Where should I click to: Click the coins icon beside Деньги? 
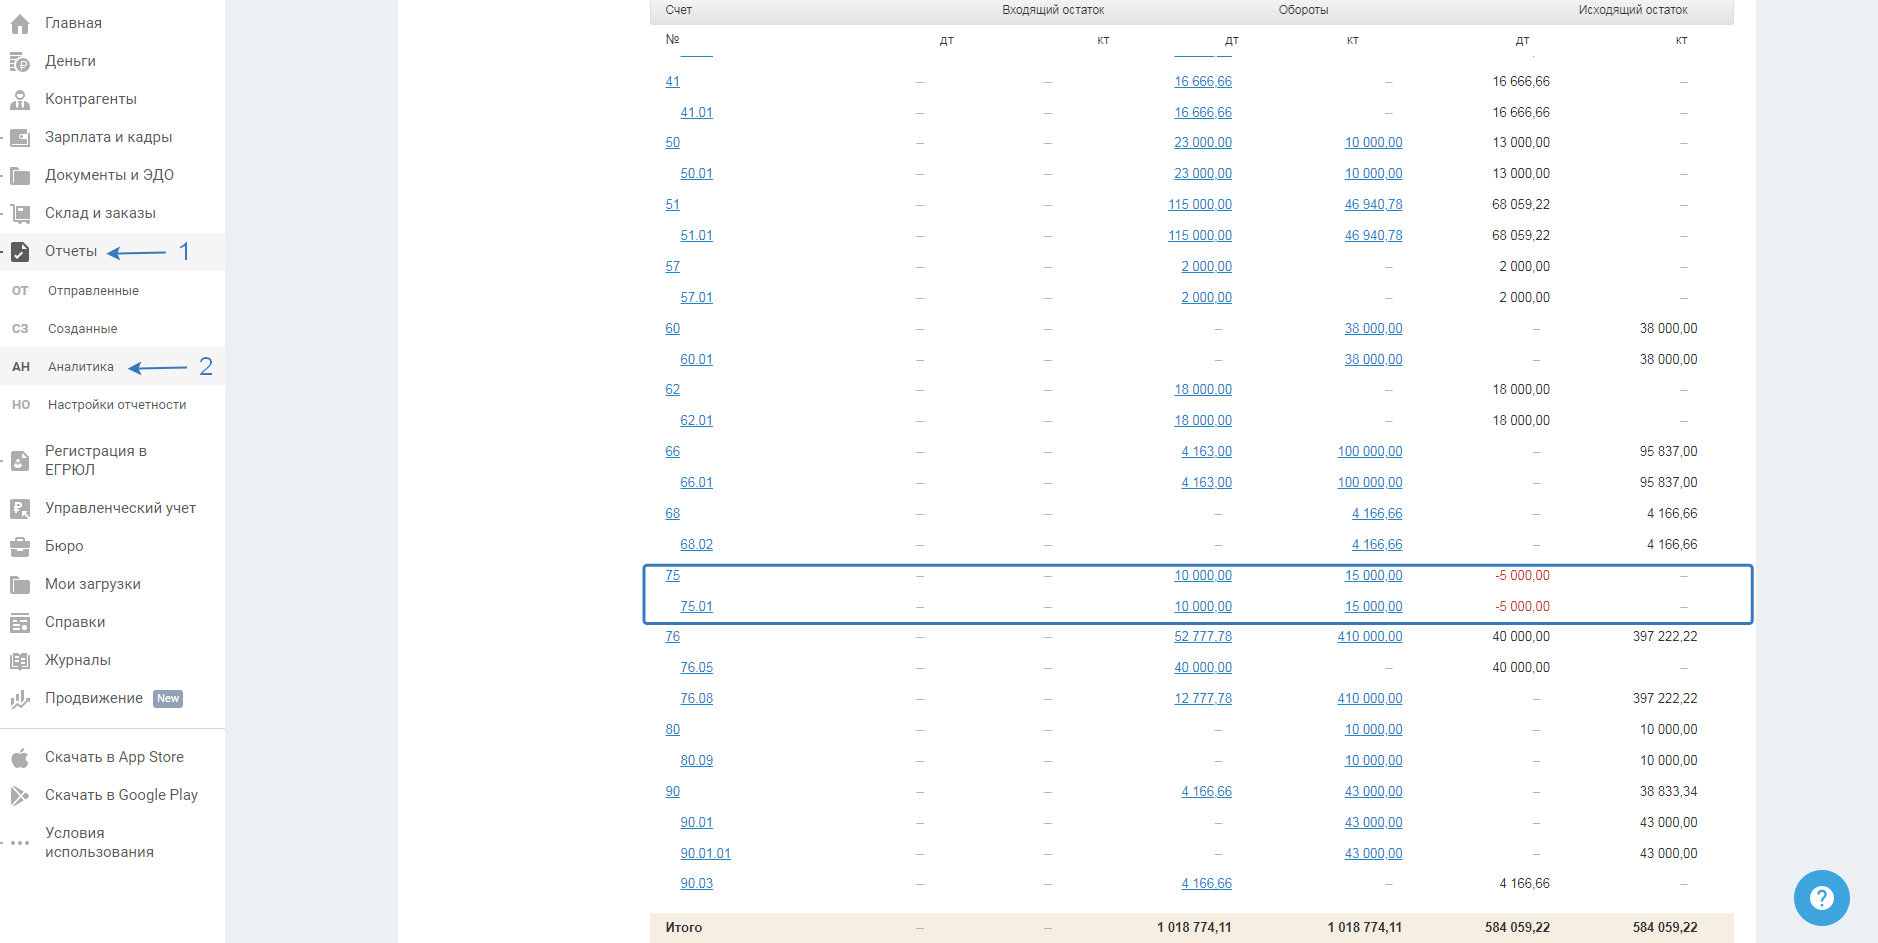pyautogui.click(x=20, y=62)
